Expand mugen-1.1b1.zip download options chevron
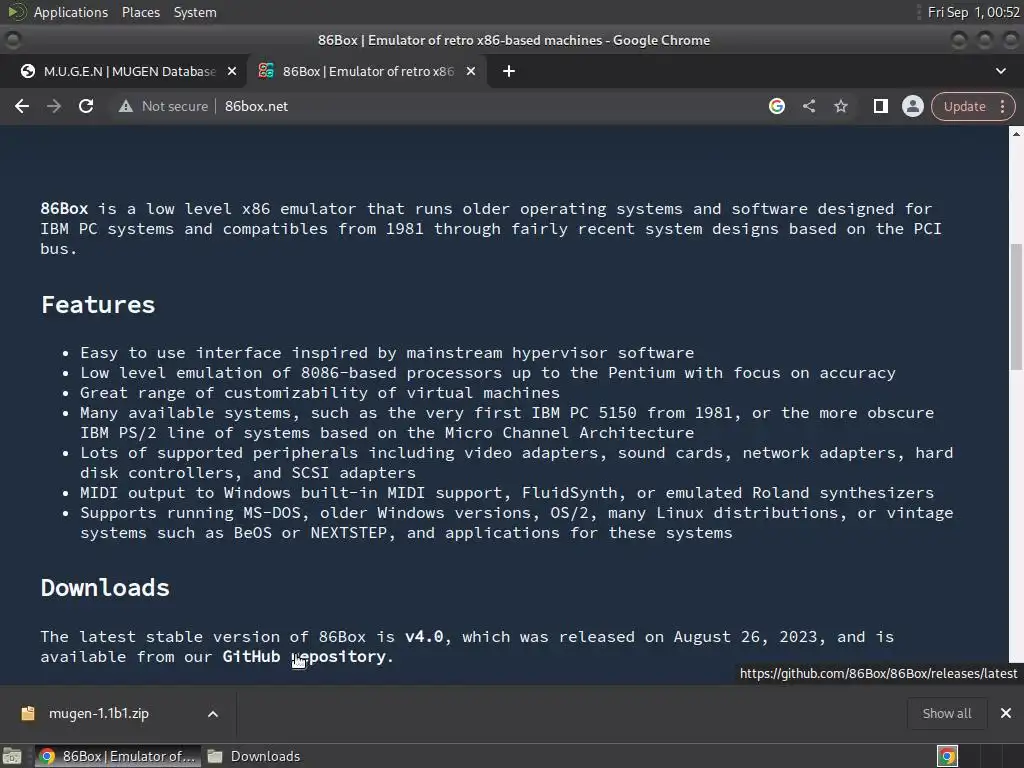The image size is (1024, 768). (x=213, y=714)
